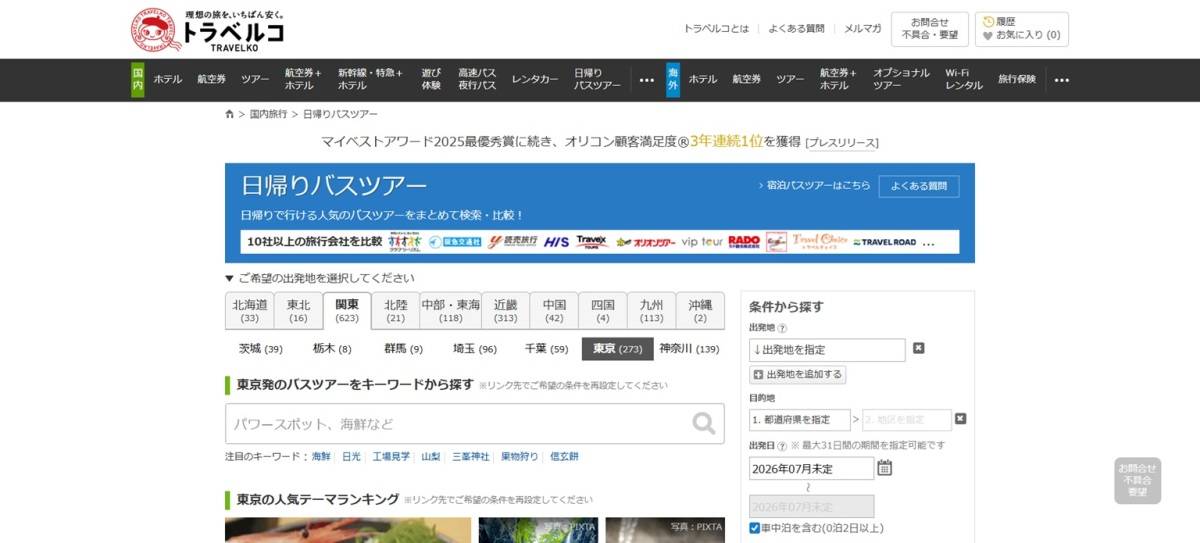Open トラベルコとは link
This screenshot has width=1200, height=543.
click(716, 29)
